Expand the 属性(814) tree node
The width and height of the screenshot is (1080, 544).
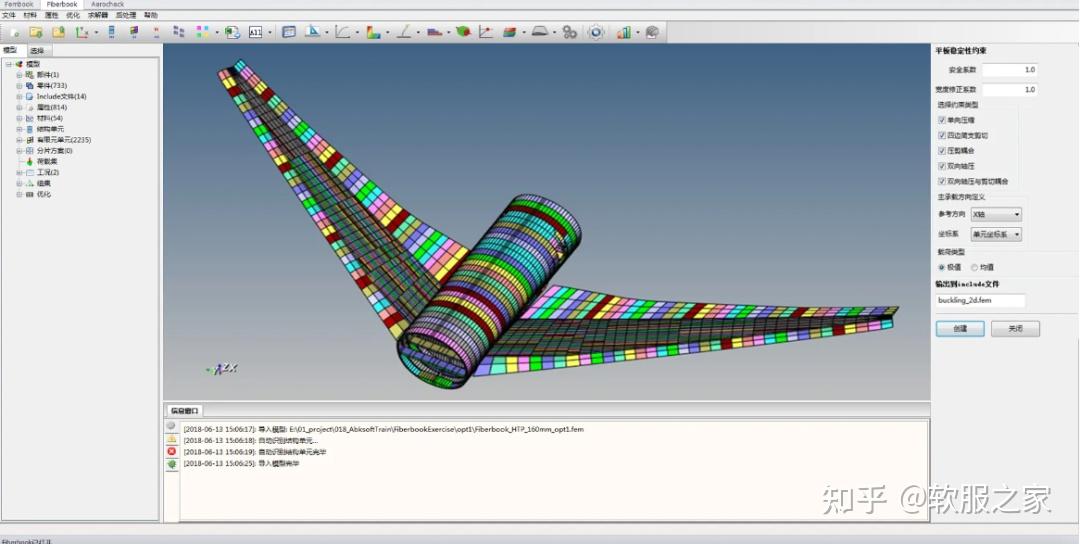pos(19,107)
